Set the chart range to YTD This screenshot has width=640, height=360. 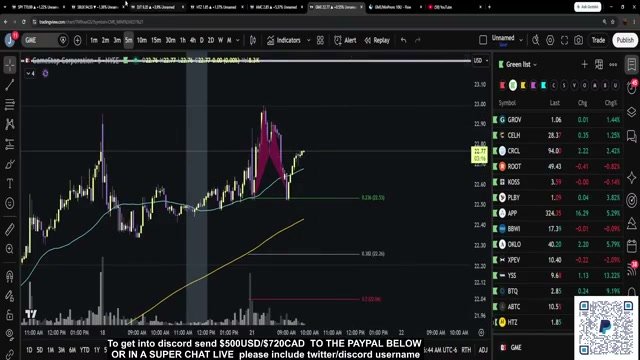point(84,350)
